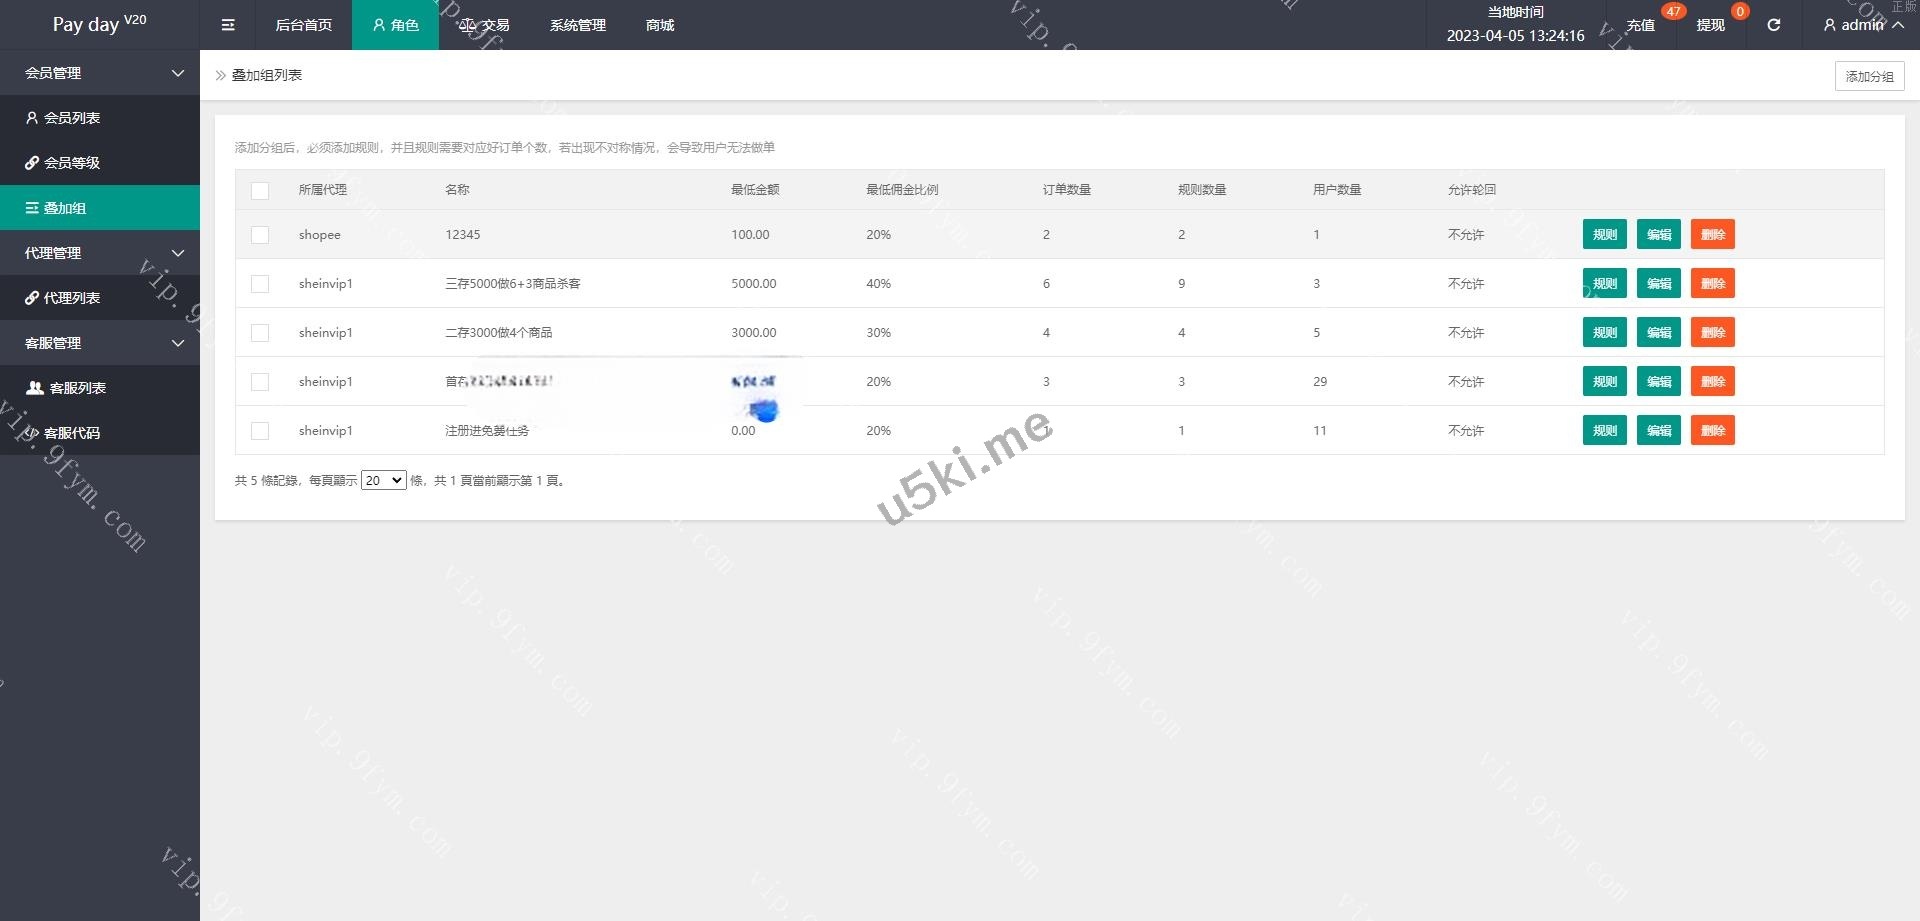Click the 添加分组 button
The width and height of the screenshot is (1920, 921).
point(1868,76)
